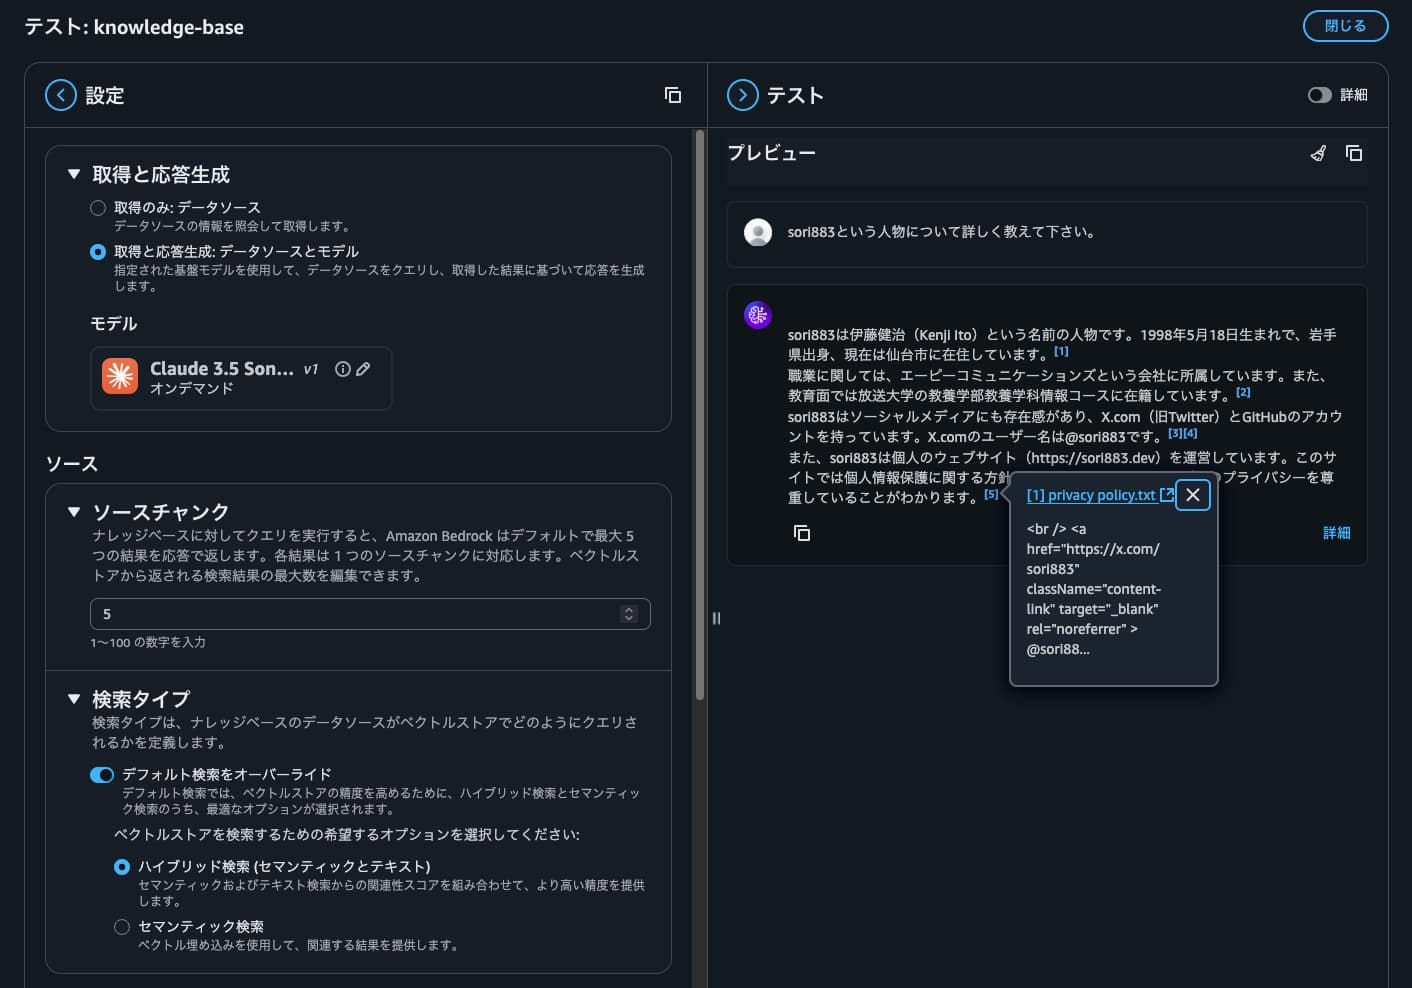Click the user question text about sori883
Viewport: 1412px width, 988px height.
941,232
